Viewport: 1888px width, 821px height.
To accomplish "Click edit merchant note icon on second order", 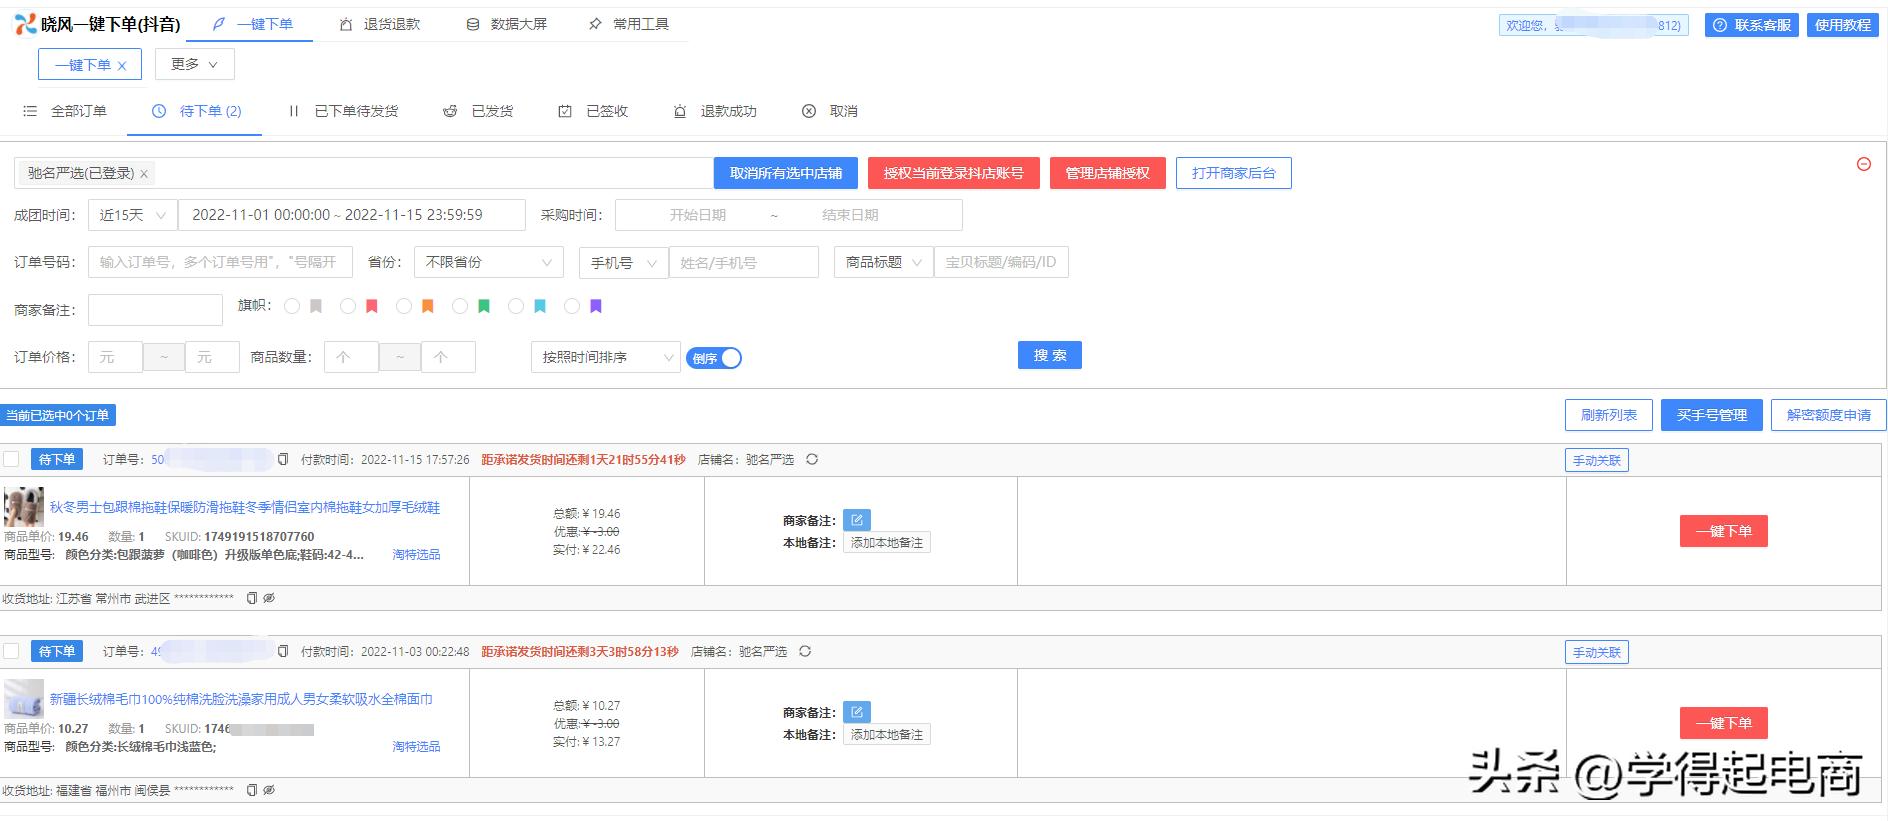I will click(x=856, y=712).
